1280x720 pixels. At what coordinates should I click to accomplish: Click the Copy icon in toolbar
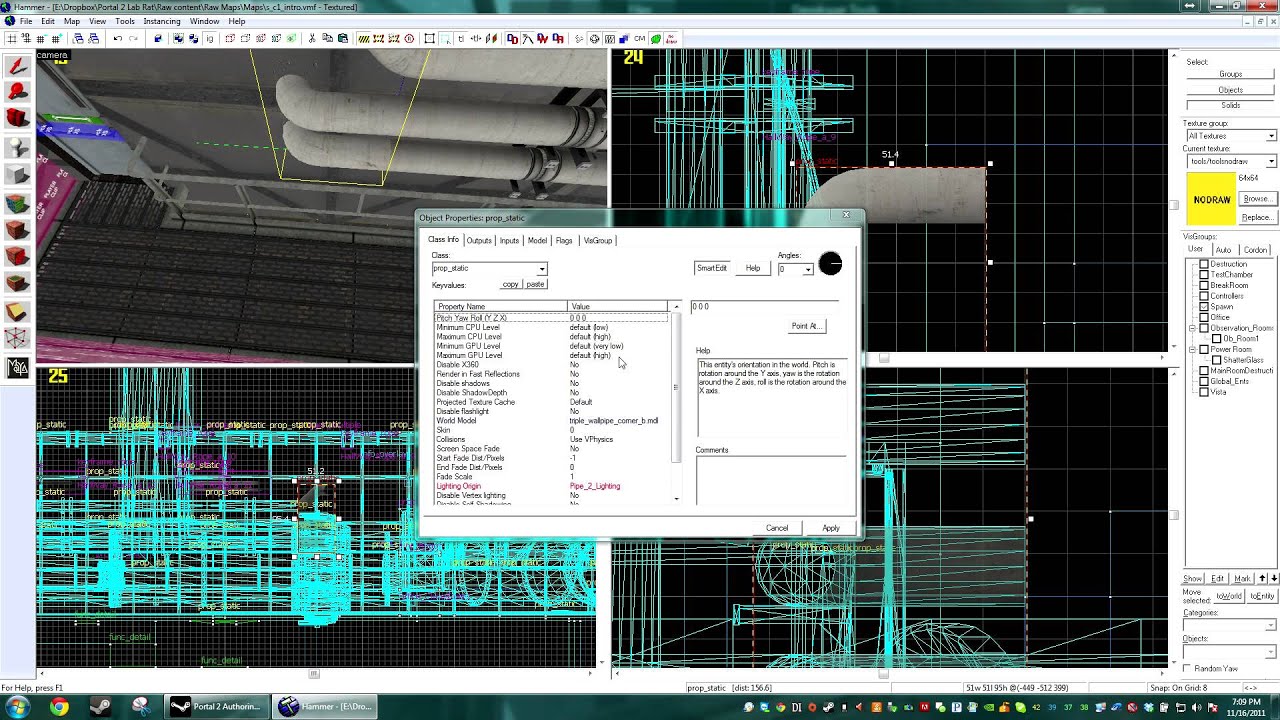pos(327,39)
